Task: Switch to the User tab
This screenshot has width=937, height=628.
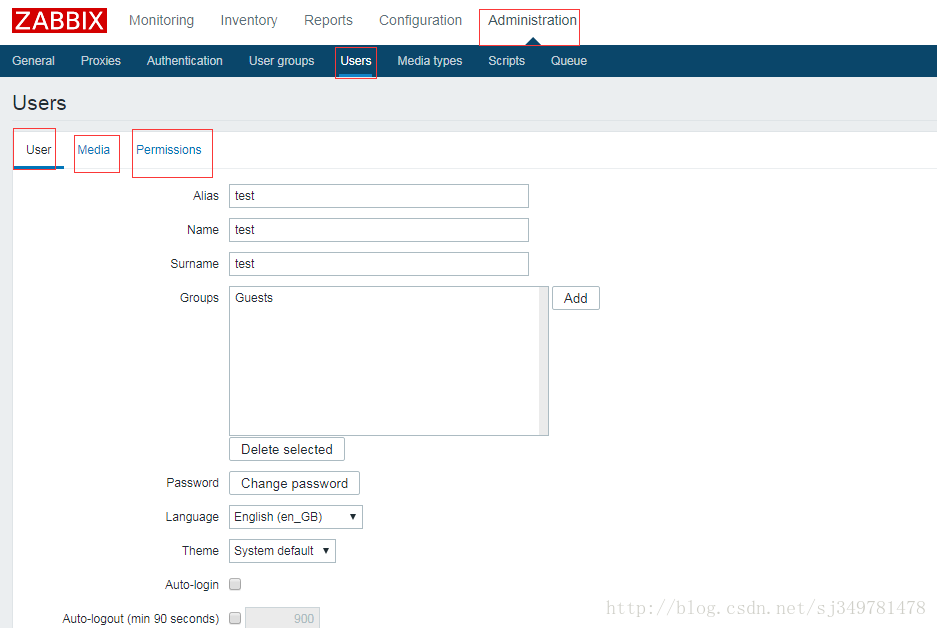Action: (x=38, y=150)
